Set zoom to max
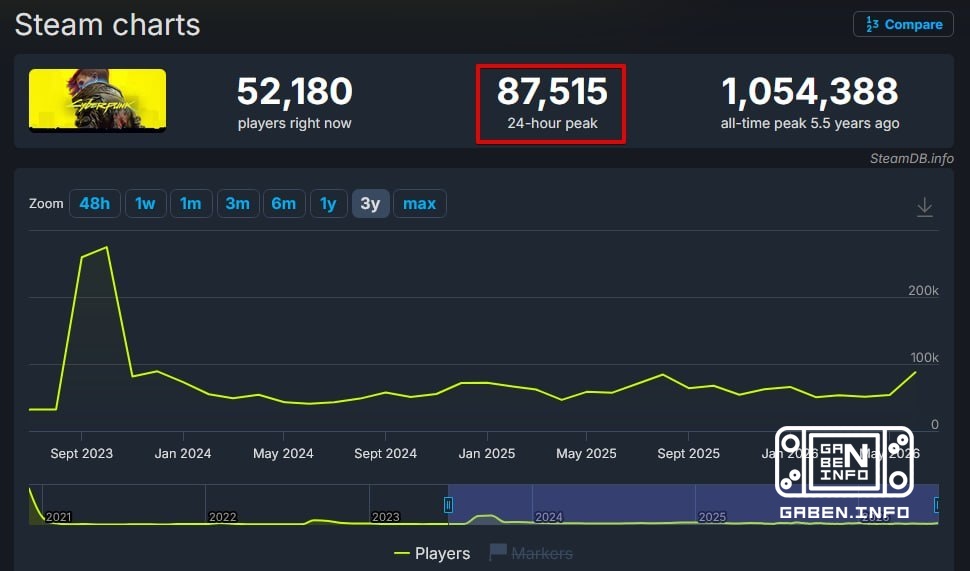 [419, 204]
